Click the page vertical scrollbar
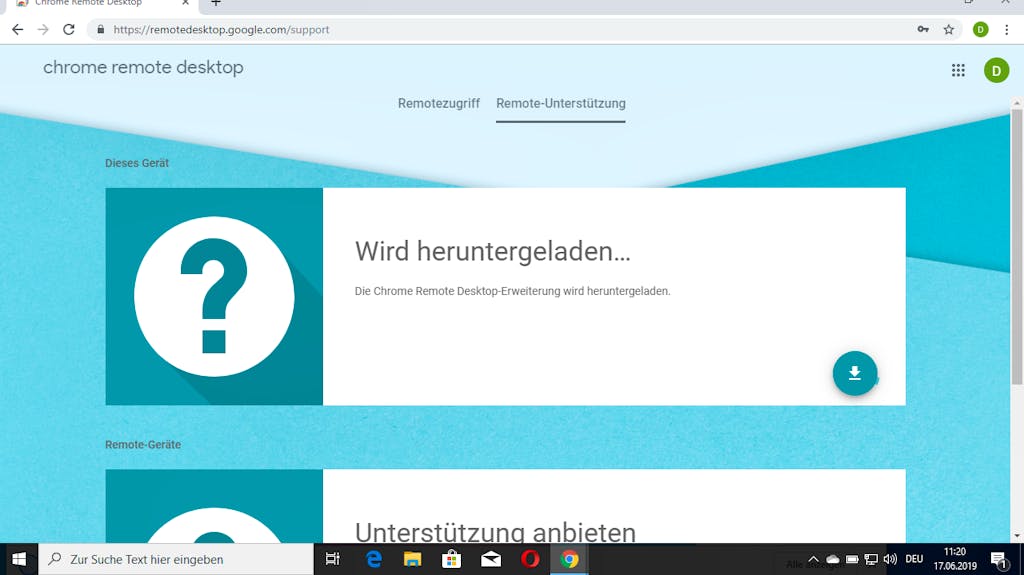 click(x=1017, y=247)
